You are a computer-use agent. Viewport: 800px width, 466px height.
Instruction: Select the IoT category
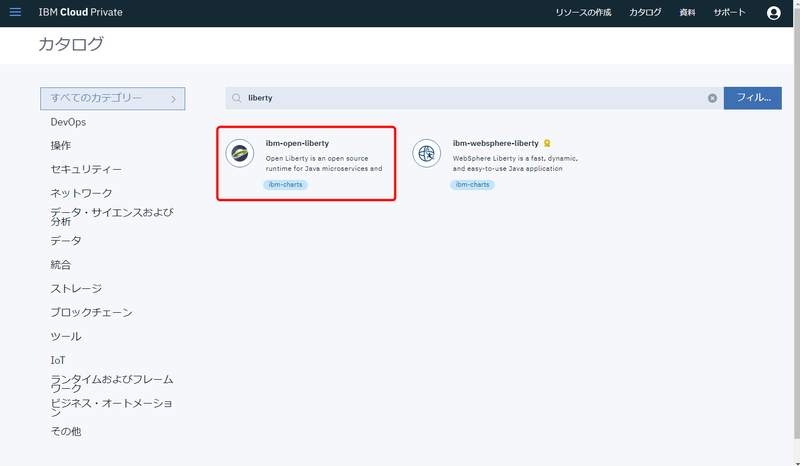pyautogui.click(x=58, y=360)
